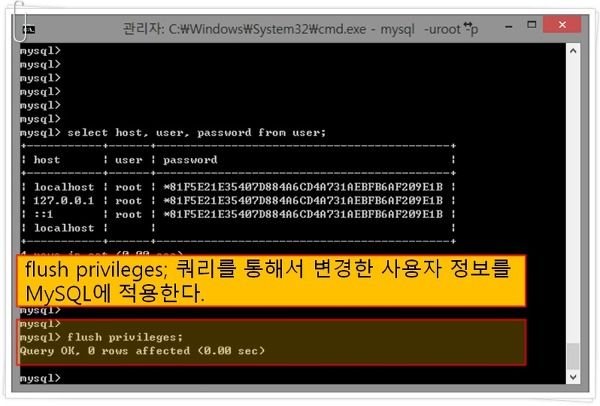Viewport: 600px width, 406px height.
Task: Click the scrollbar down arrow
Action: click(x=573, y=377)
